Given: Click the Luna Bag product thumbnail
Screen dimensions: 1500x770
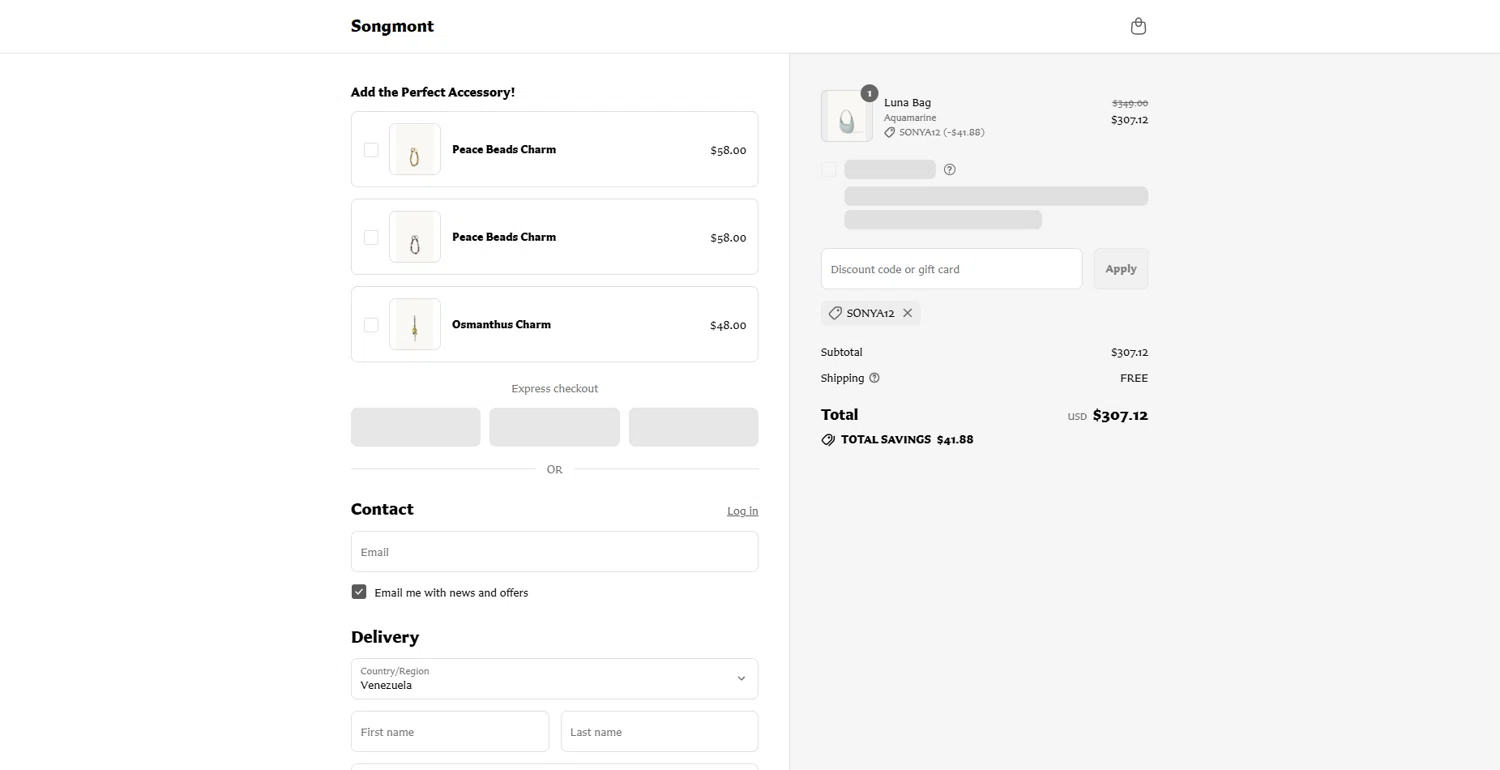Looking at the screenshot, I should pyautogui.click(x=847, y=116).
